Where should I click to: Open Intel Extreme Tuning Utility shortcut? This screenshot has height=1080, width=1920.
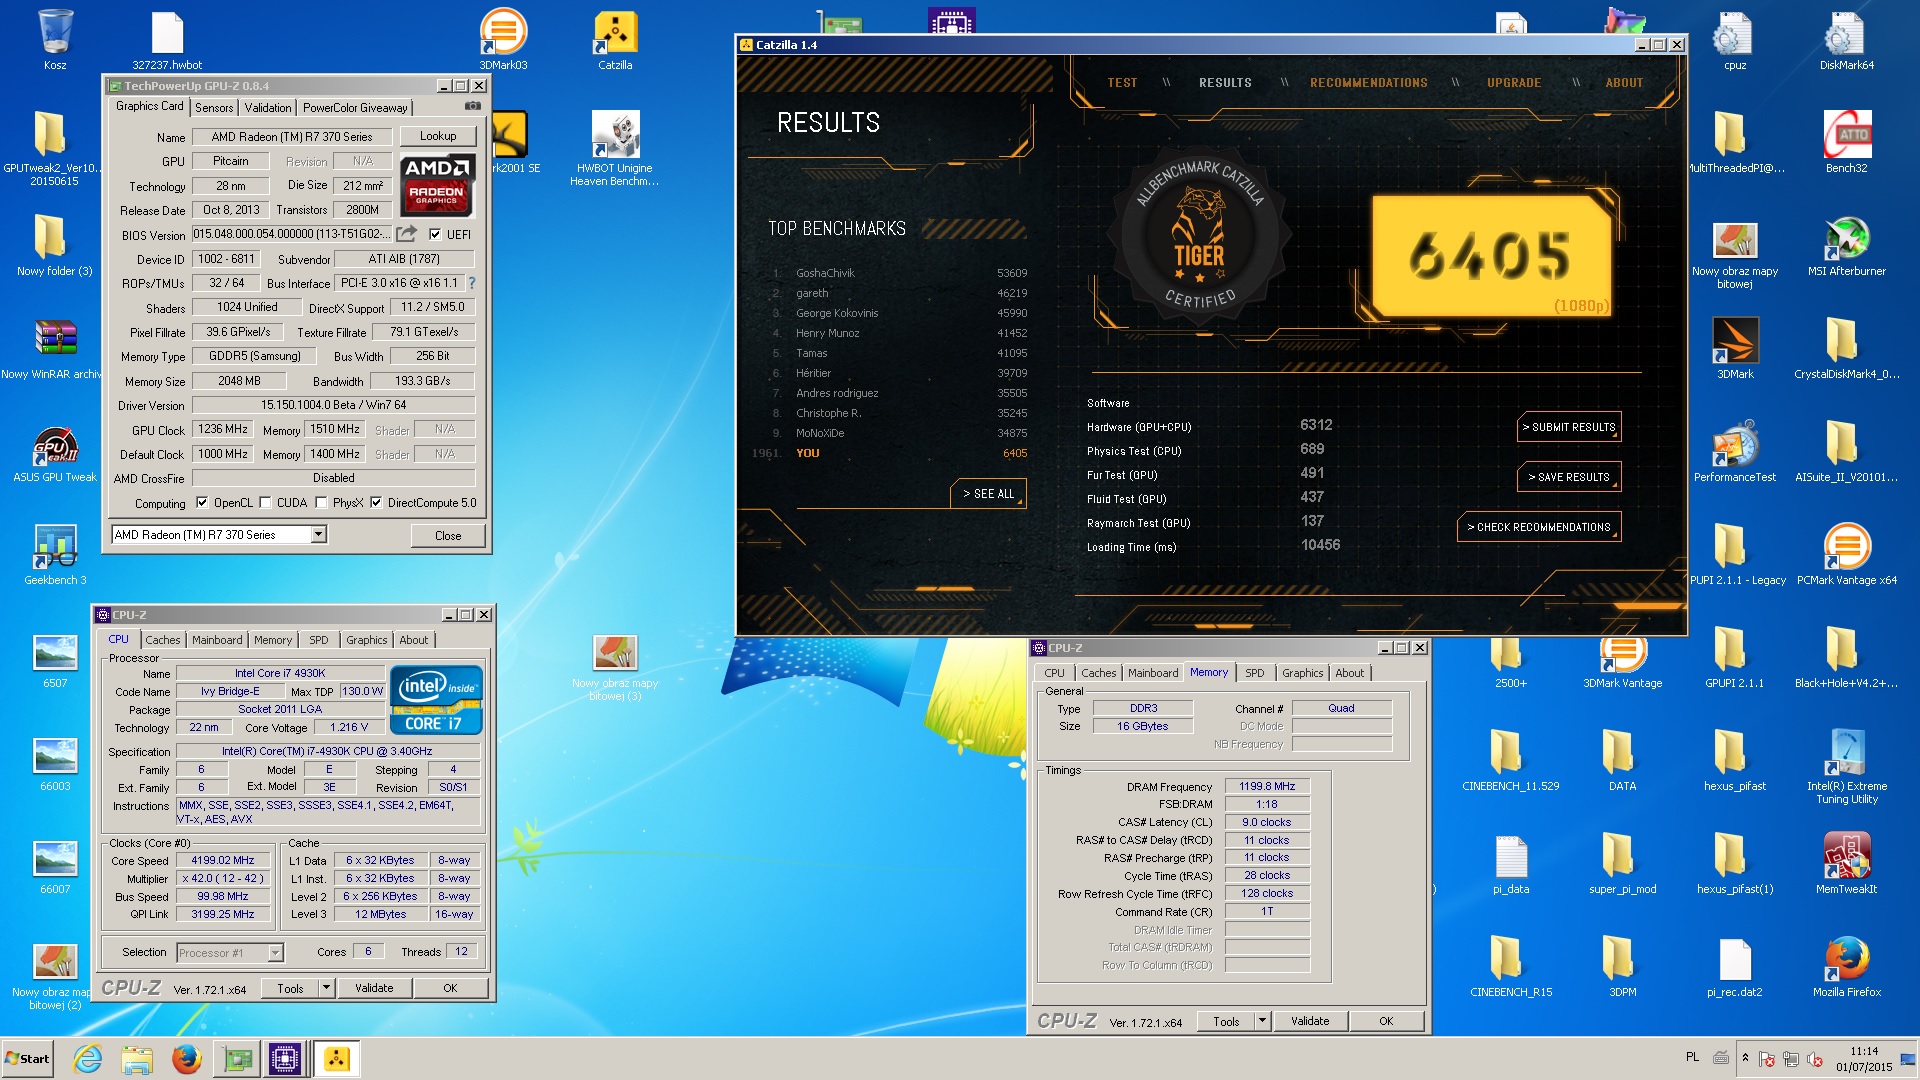click(1847, 767)
